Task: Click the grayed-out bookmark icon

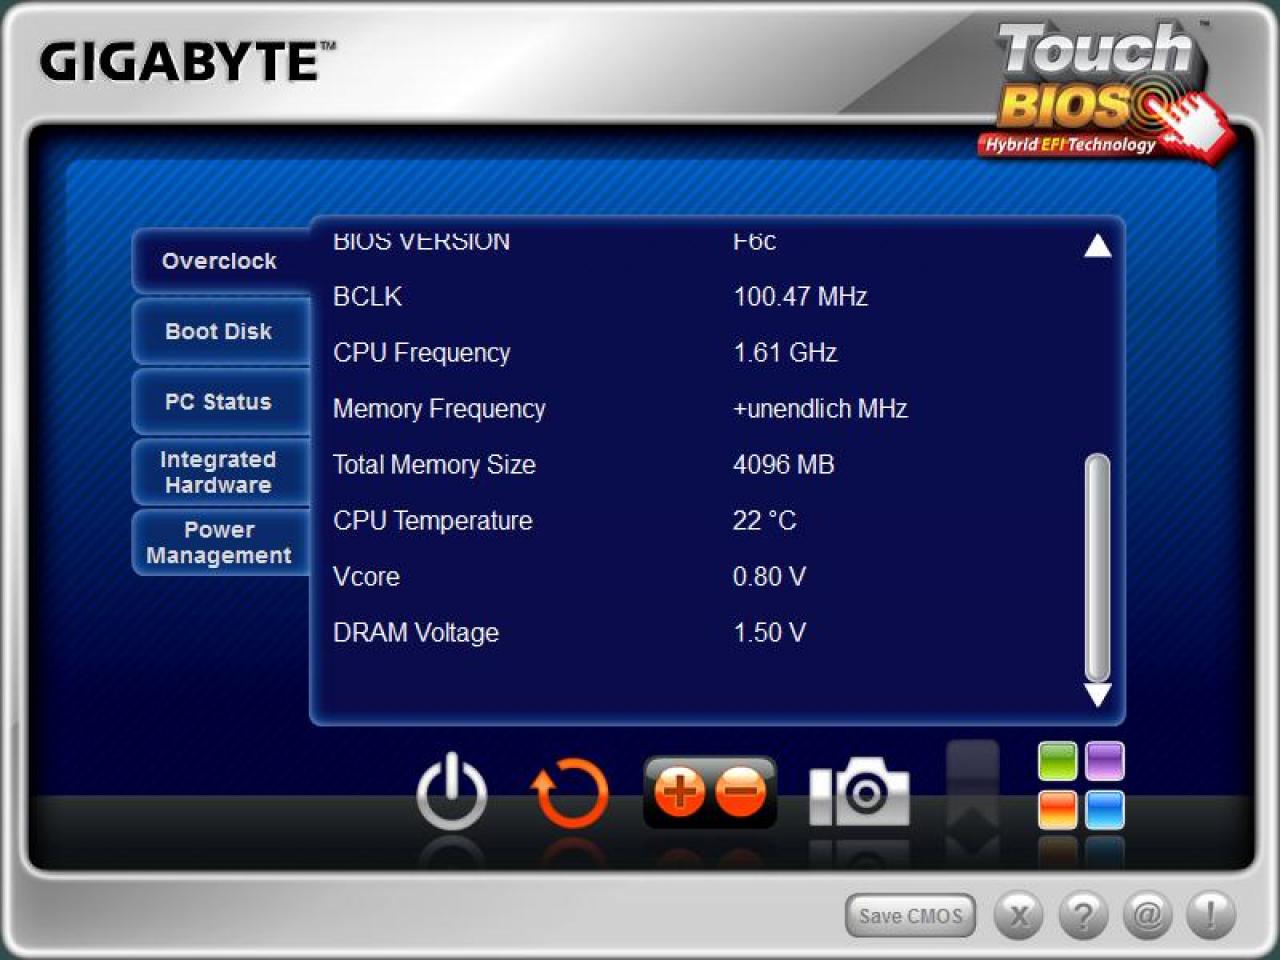Action: pos(972,785)
